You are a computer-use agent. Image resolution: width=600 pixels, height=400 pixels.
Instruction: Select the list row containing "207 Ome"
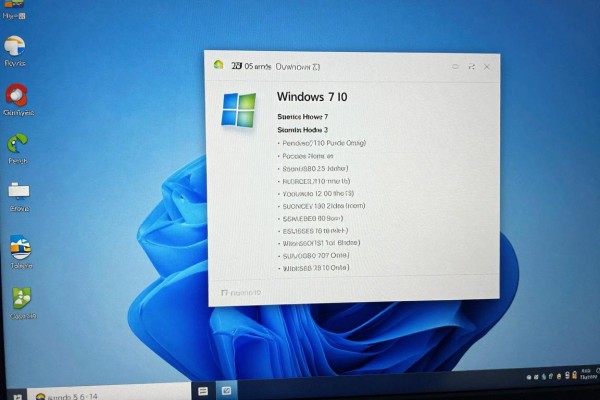[x=314, y=256]
